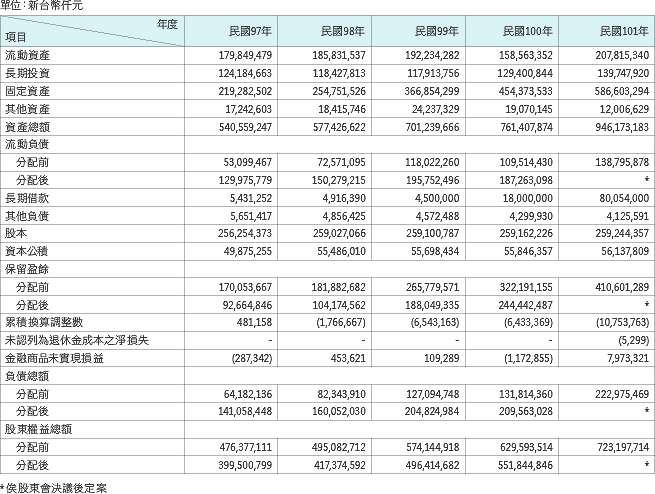Select value 7,973,321 in 金融商品未實現損益 row
The width and height of the screenshot is (655, 494).
click(627, 358)
